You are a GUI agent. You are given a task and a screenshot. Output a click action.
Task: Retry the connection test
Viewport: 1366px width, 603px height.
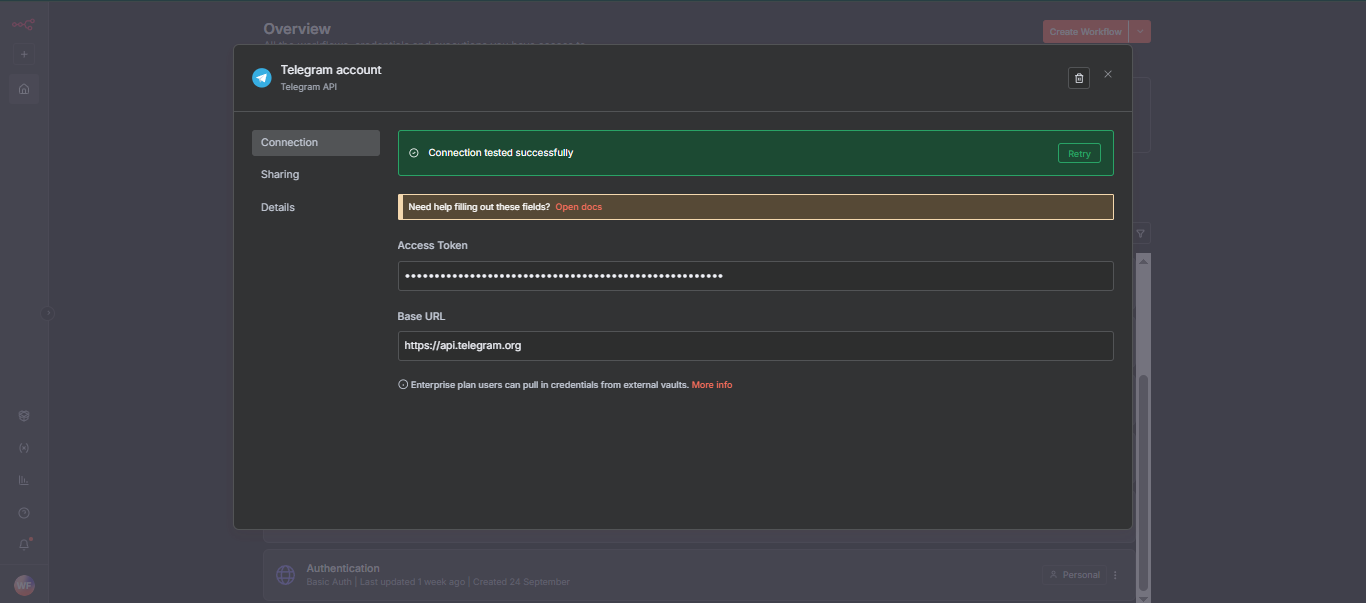[x=1079, y=152]
